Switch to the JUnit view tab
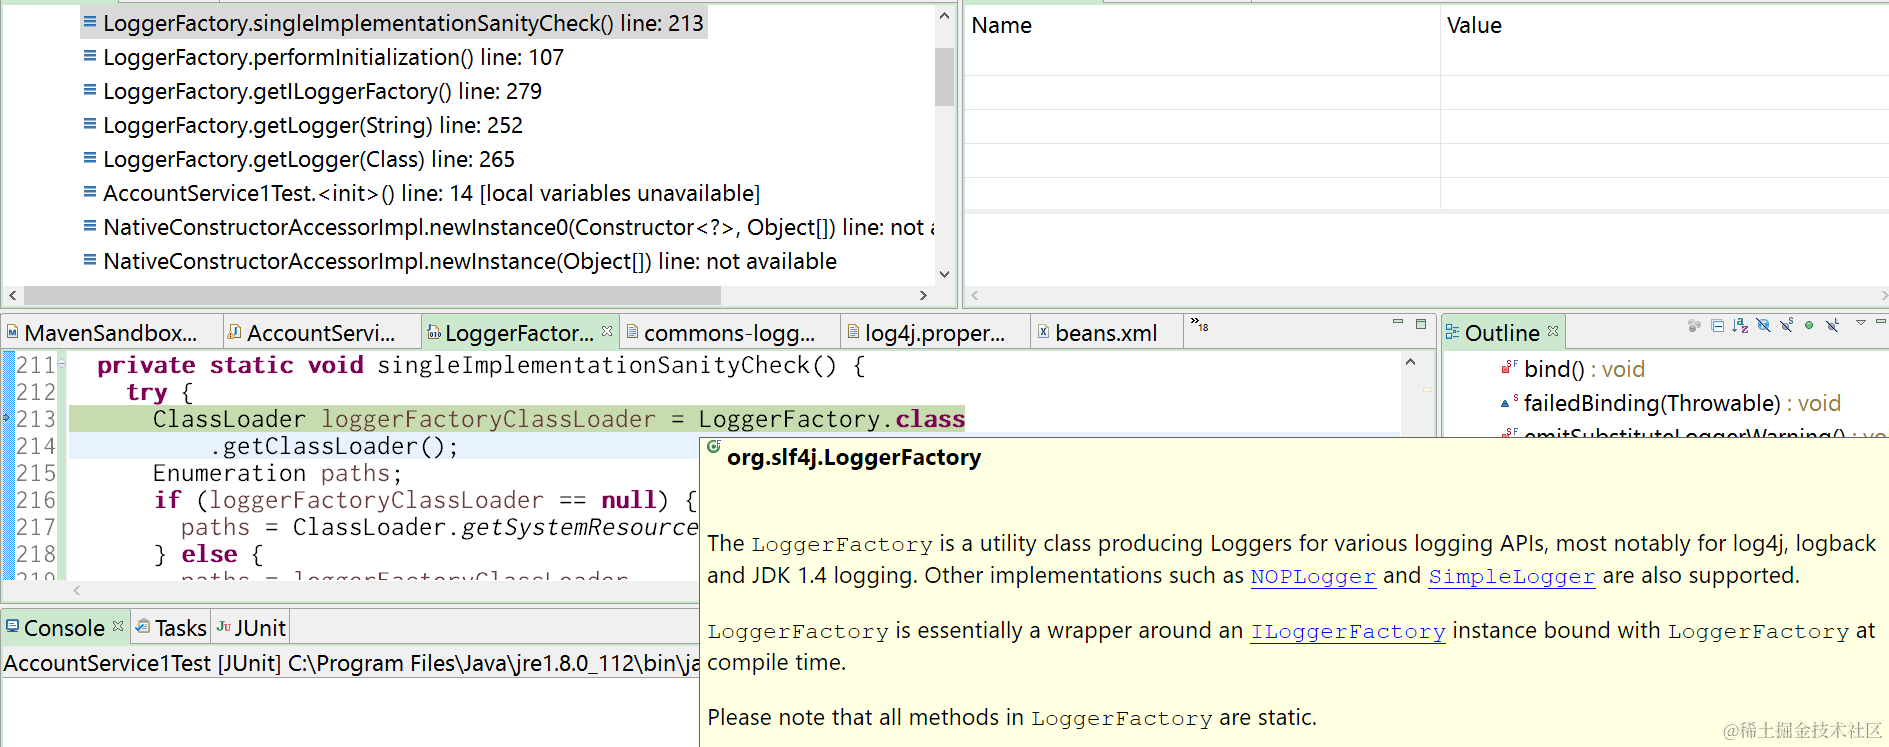 [x=251, y=628]
